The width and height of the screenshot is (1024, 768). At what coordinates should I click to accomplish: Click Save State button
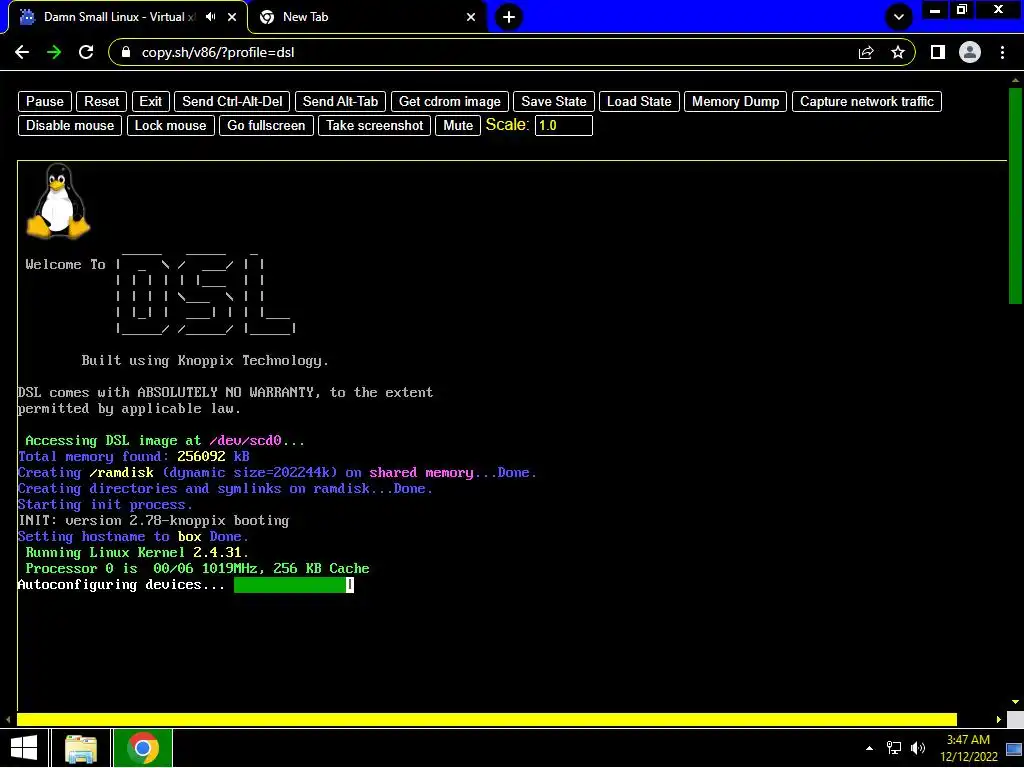pos(554,101)
